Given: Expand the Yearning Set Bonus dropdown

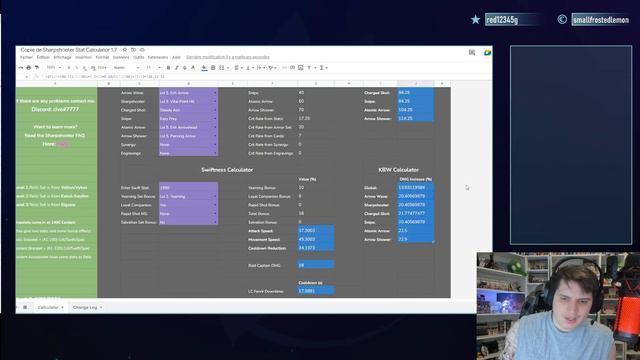Looking at the screenshot, I should [x=215, y=196].
